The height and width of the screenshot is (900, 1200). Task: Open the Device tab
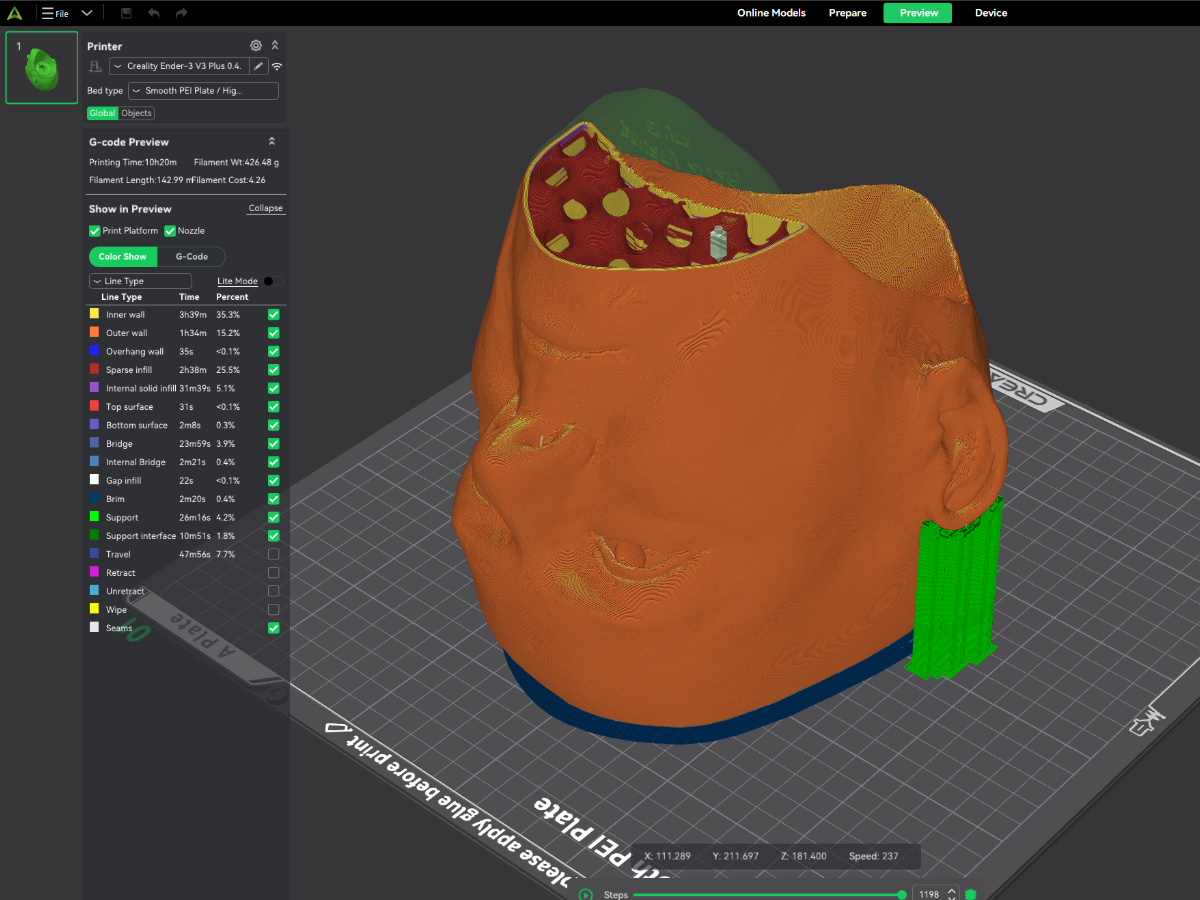click(990, 13)
